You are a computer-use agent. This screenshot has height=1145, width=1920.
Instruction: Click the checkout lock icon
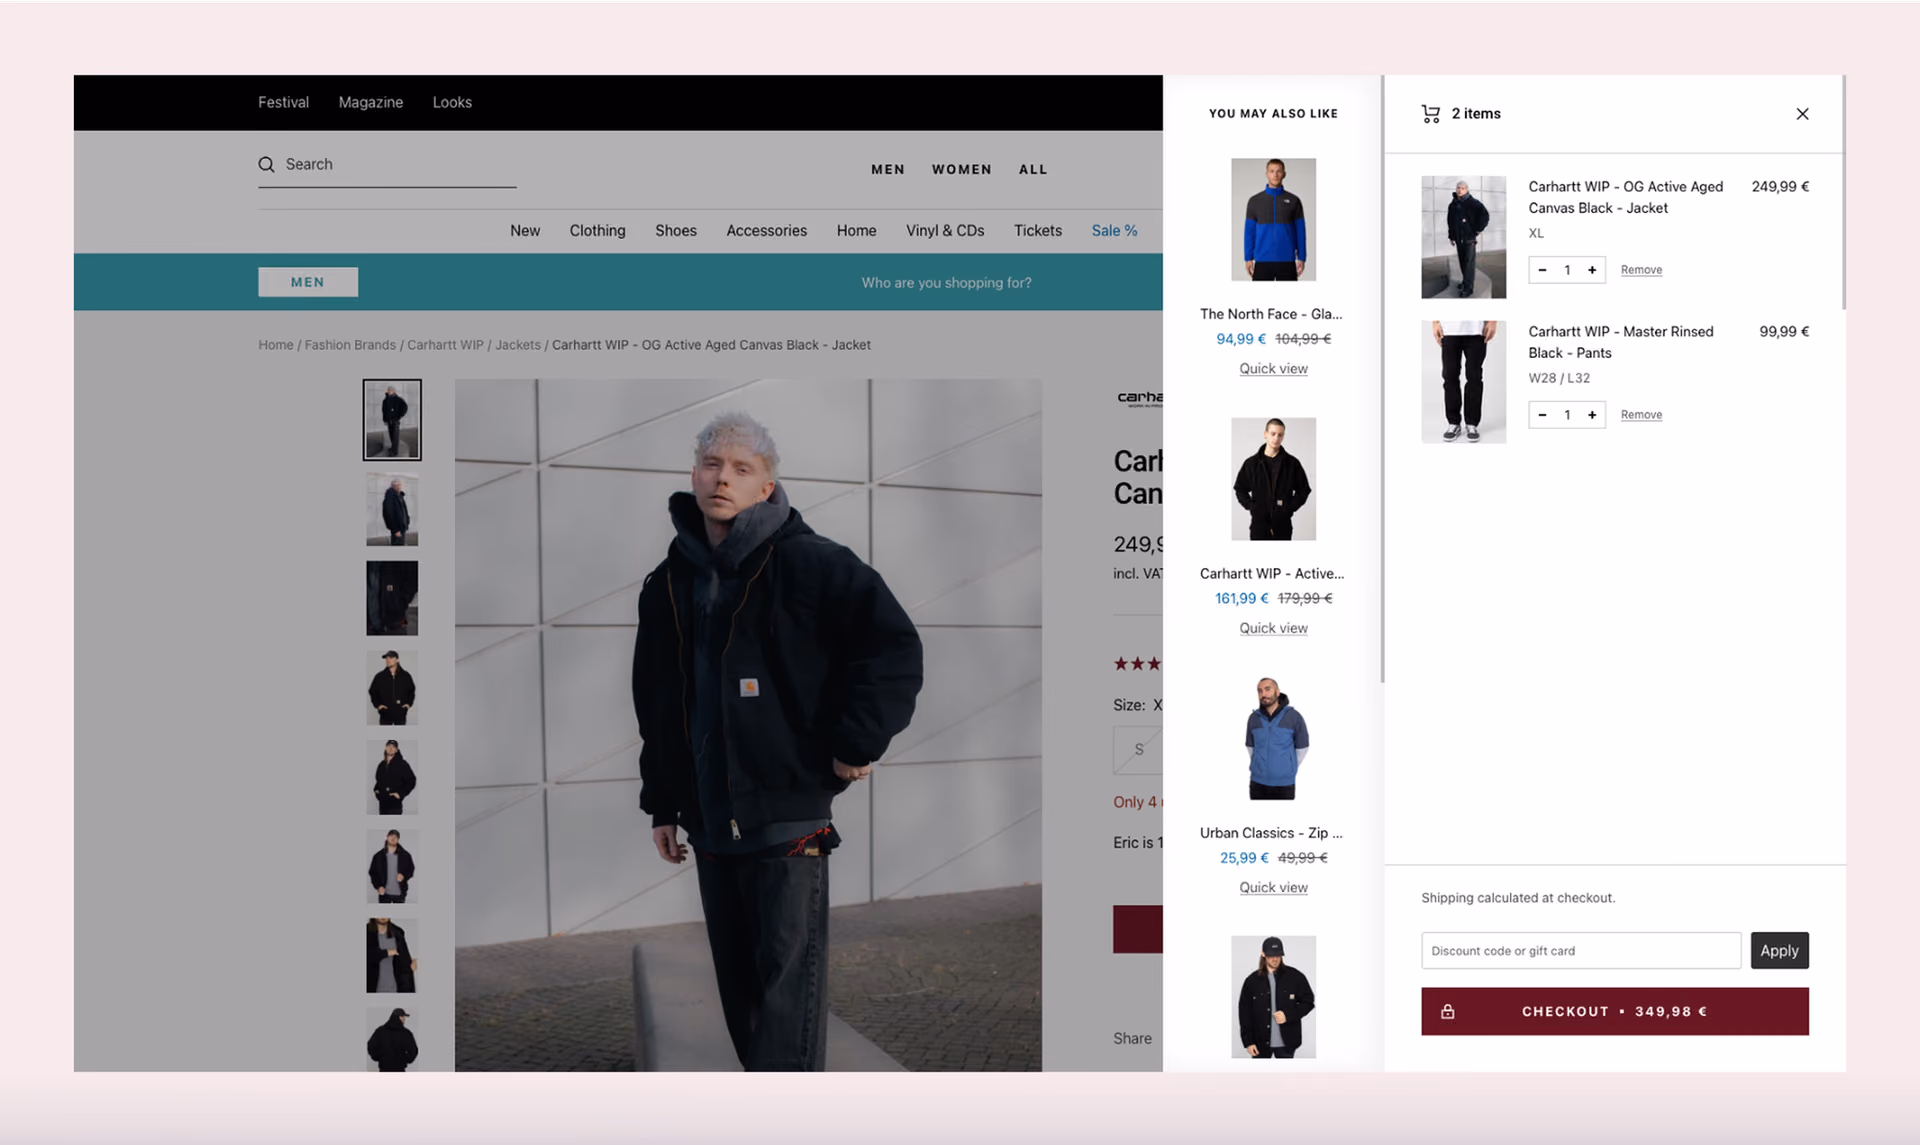(x=1447, y=1012)
